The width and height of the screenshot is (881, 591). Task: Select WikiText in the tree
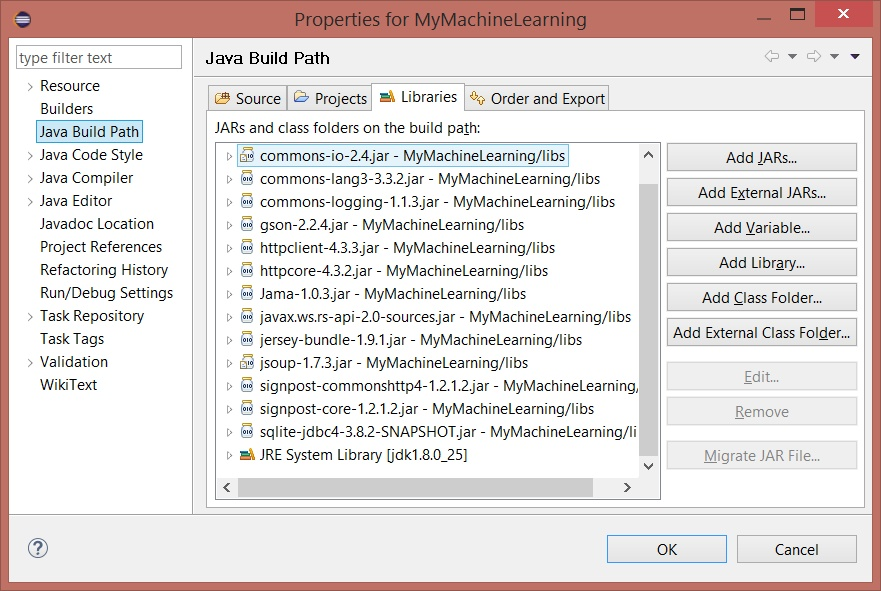pos(68,385)
